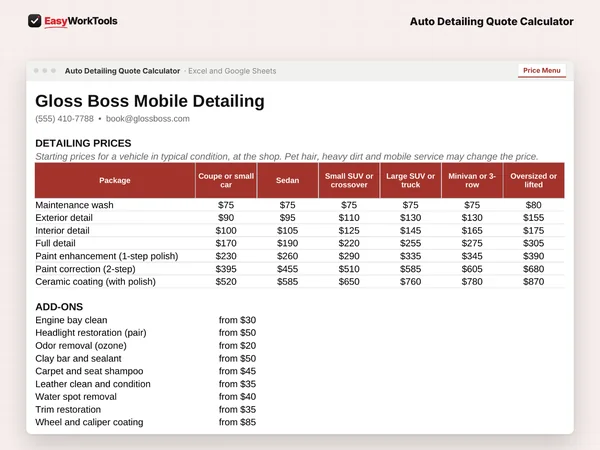Click the $455 Paint correction sedan price
600x450 pixels.
pyautogui.click(x=287, y=269)
